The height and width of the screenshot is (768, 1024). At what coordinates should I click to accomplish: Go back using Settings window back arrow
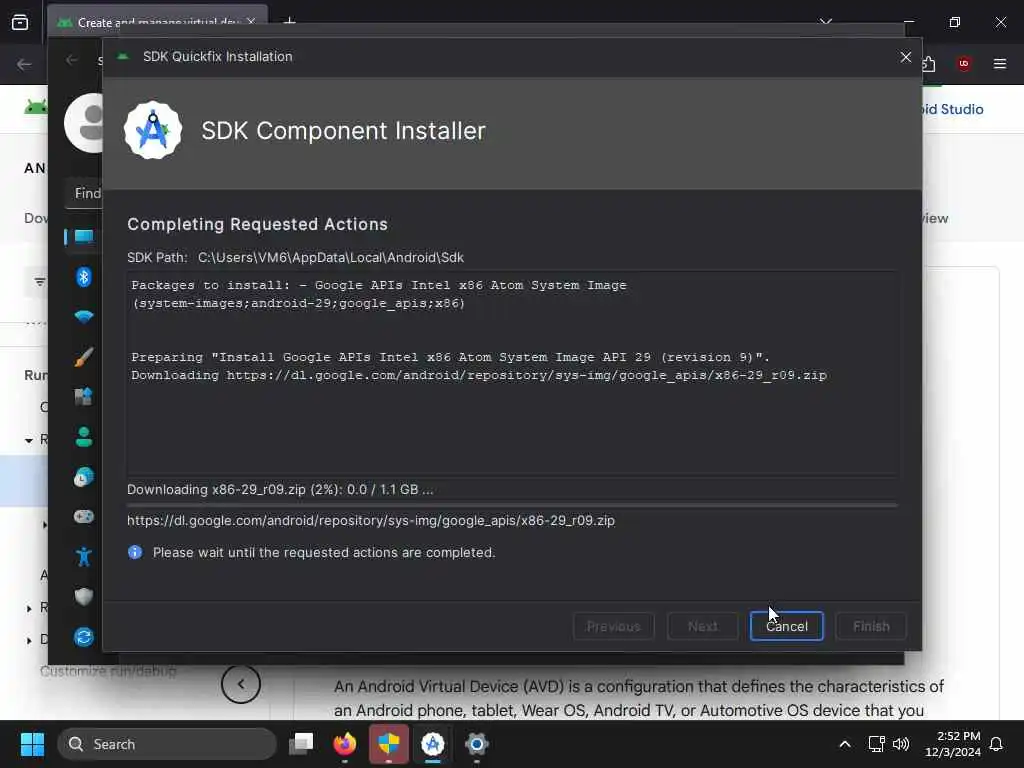coord(72,61)
